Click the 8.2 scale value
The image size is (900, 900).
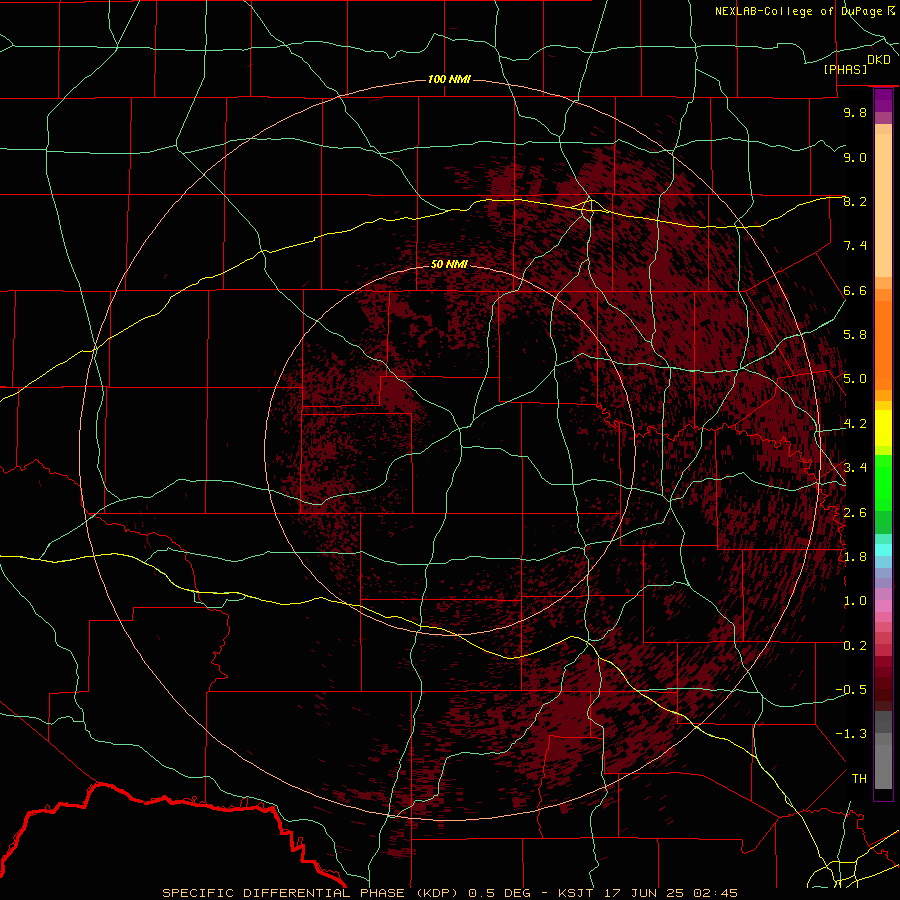(x=855, y=201)
